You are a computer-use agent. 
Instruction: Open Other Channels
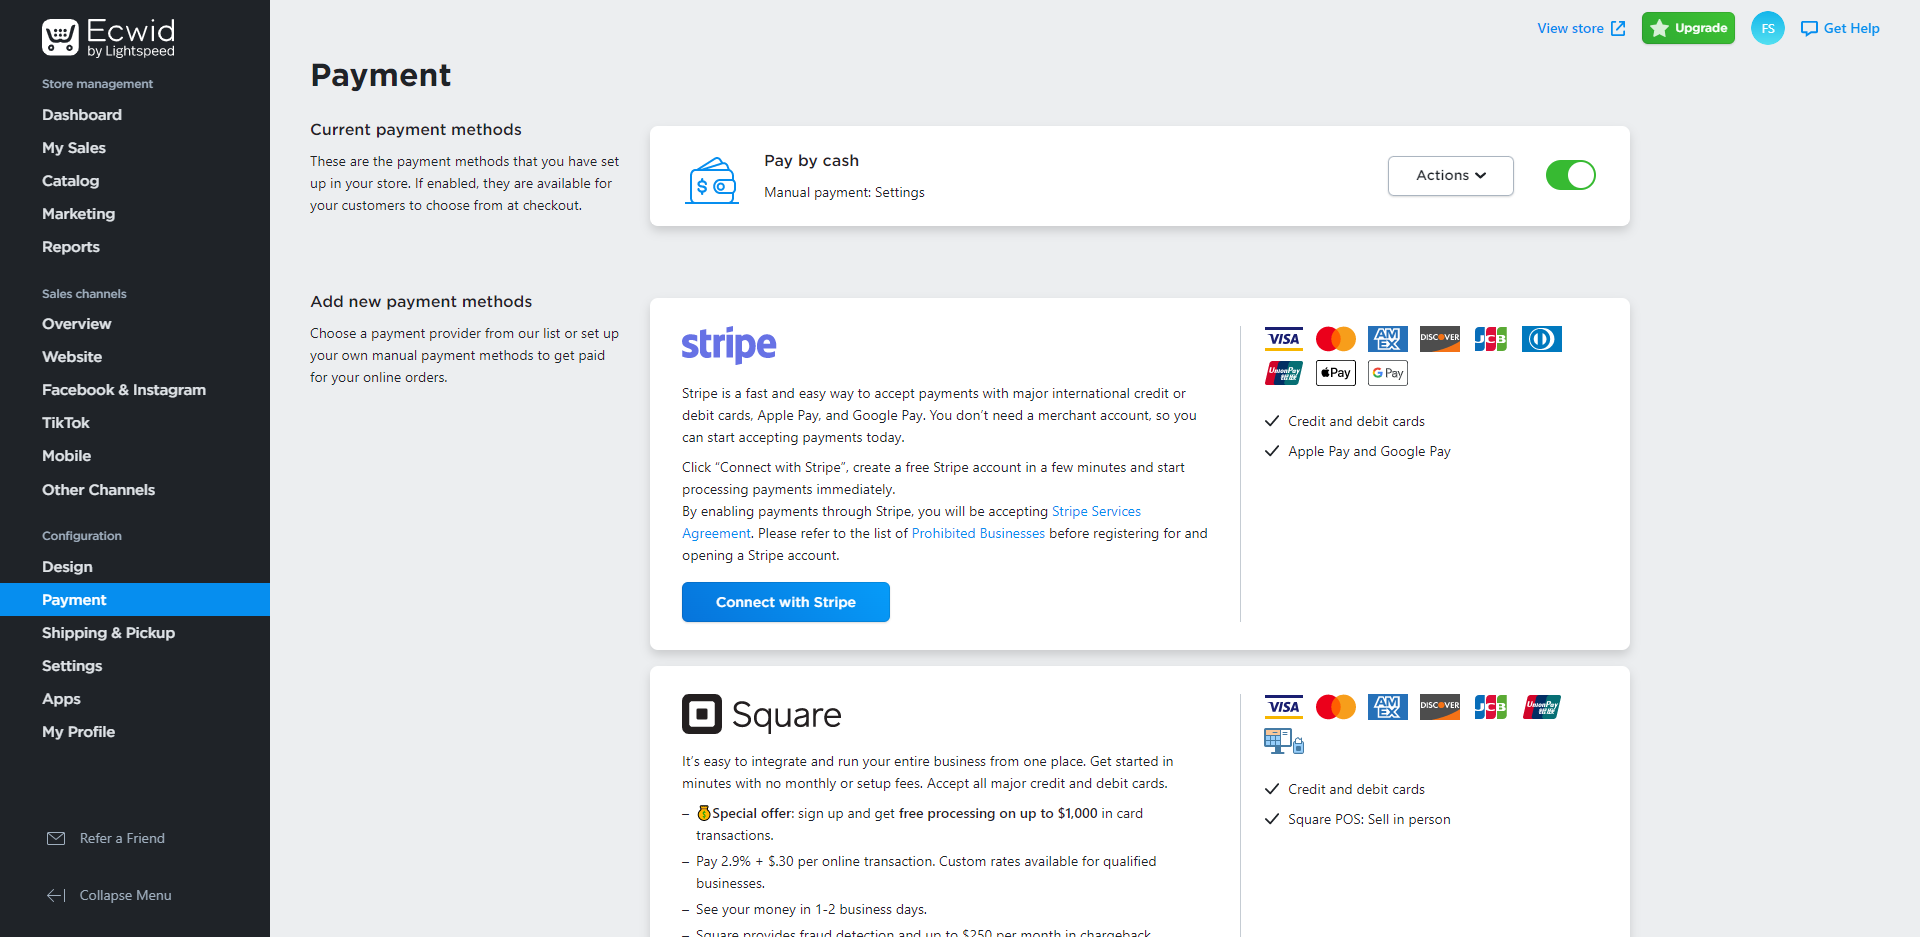[98, 490]
